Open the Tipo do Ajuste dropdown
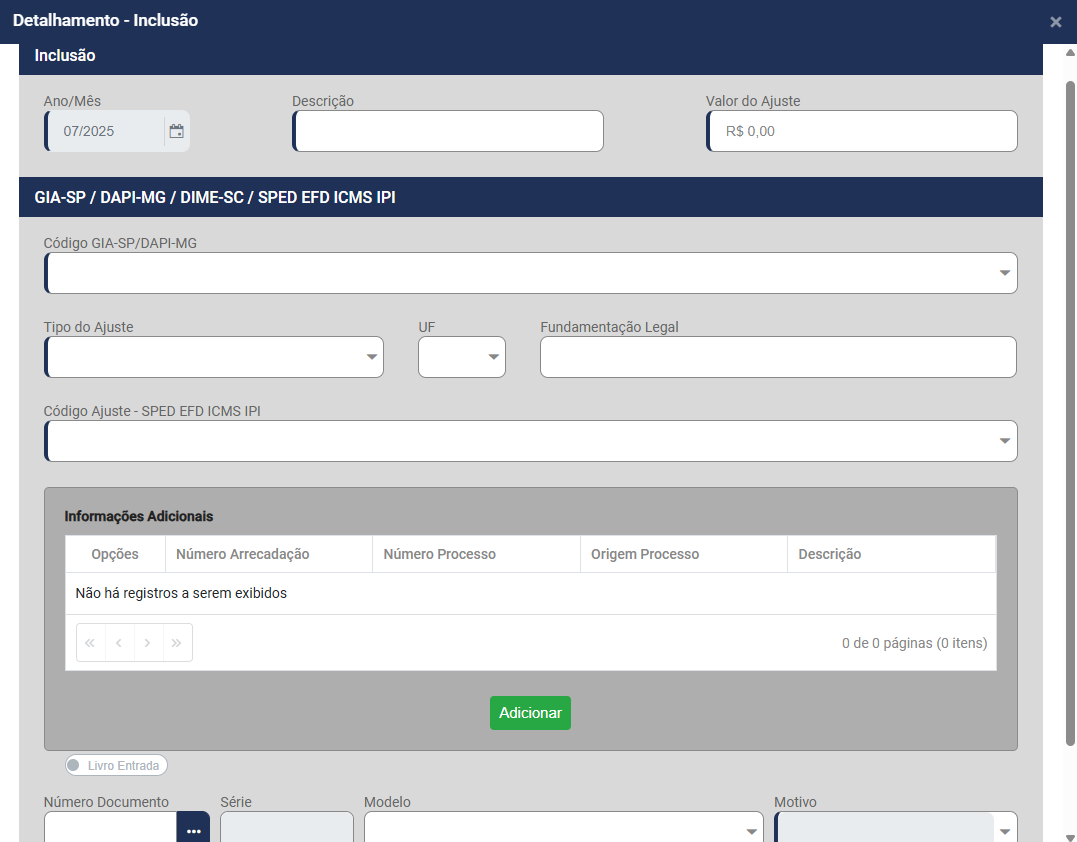 (x=372, y=357)
